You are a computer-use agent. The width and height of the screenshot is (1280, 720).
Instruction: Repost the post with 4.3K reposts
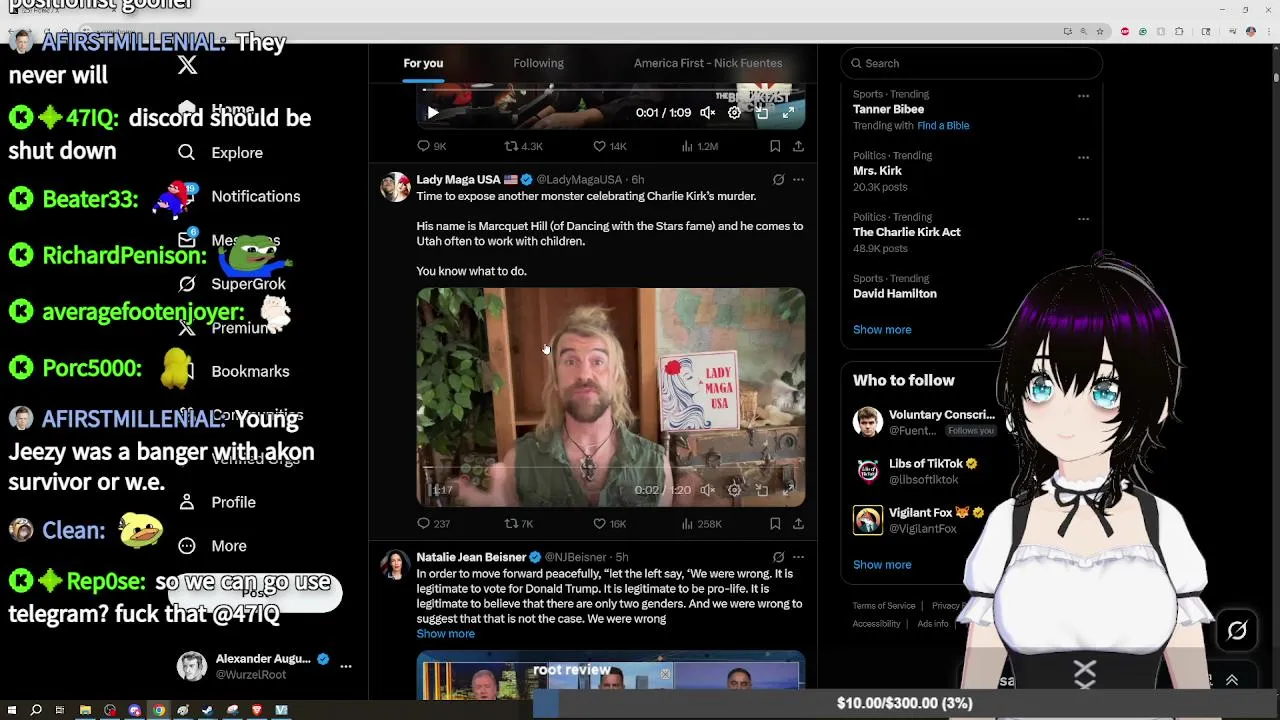coord(523,146)
